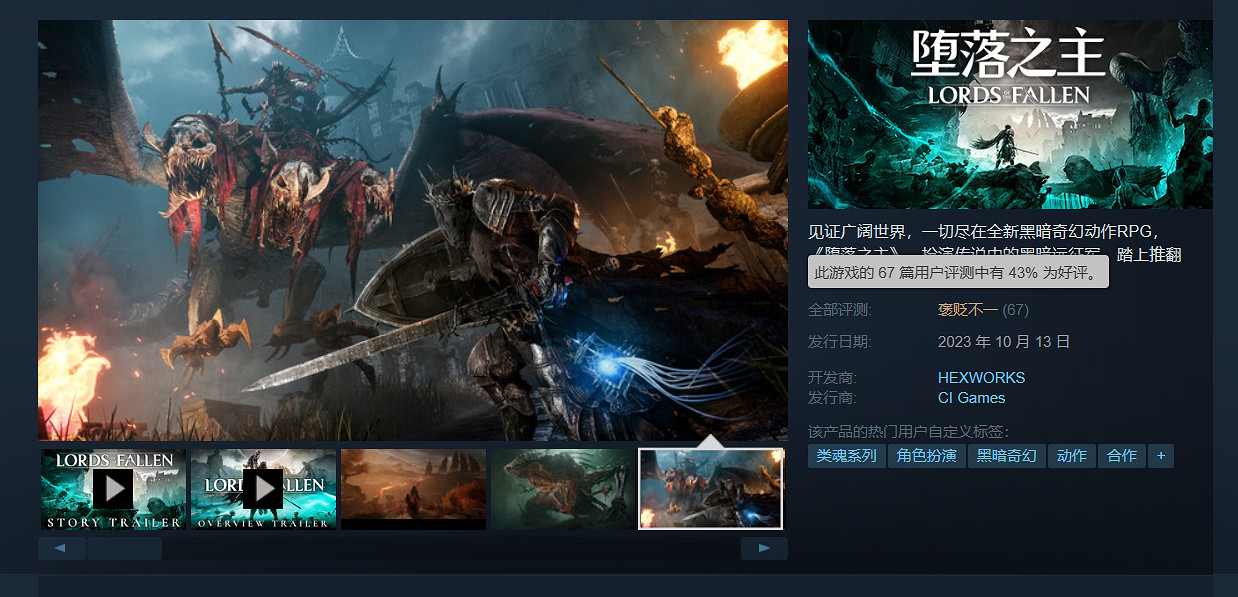Select the 合作 tag

coord(1122,456)
